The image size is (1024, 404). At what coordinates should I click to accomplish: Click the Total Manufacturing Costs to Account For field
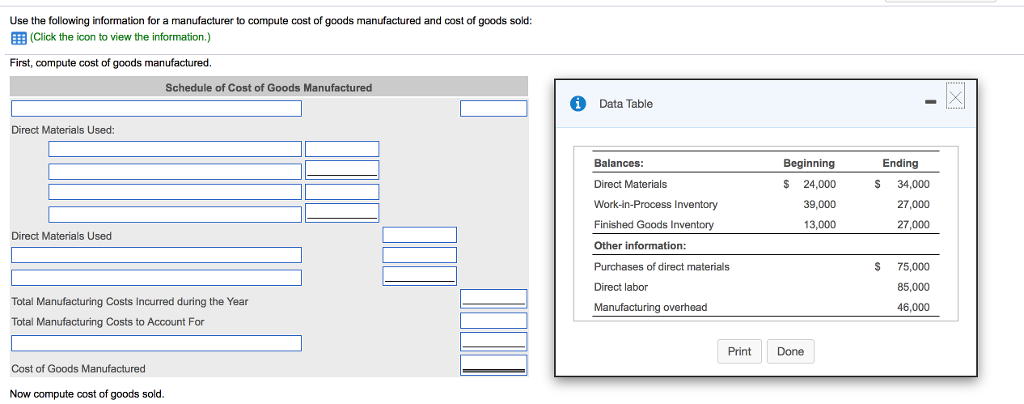(493, 320)
